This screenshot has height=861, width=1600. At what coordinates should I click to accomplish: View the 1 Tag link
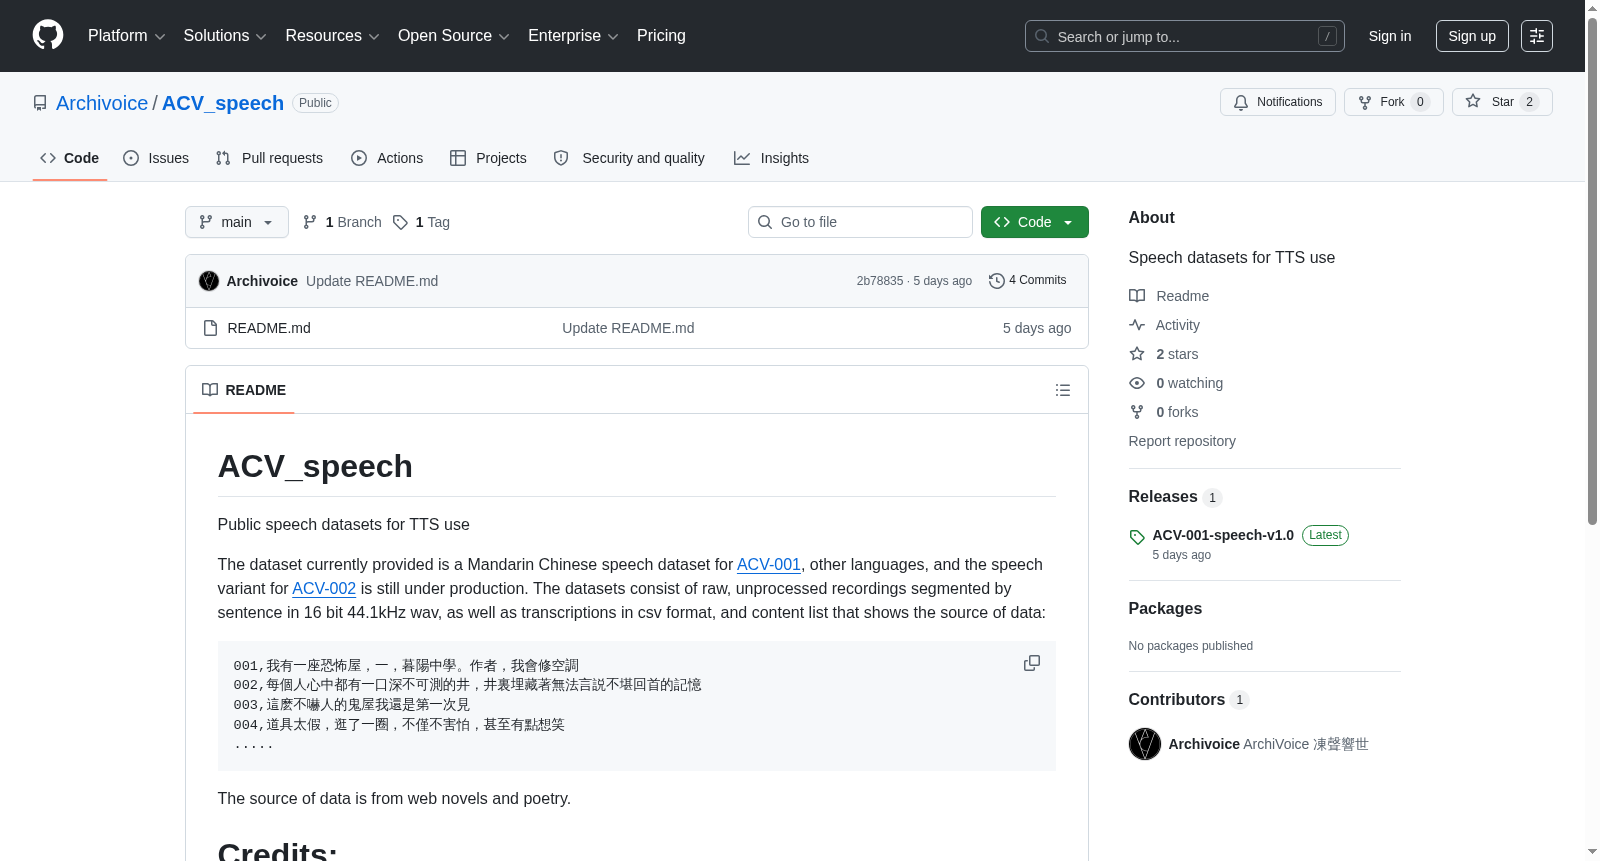(x=421, y=222)
